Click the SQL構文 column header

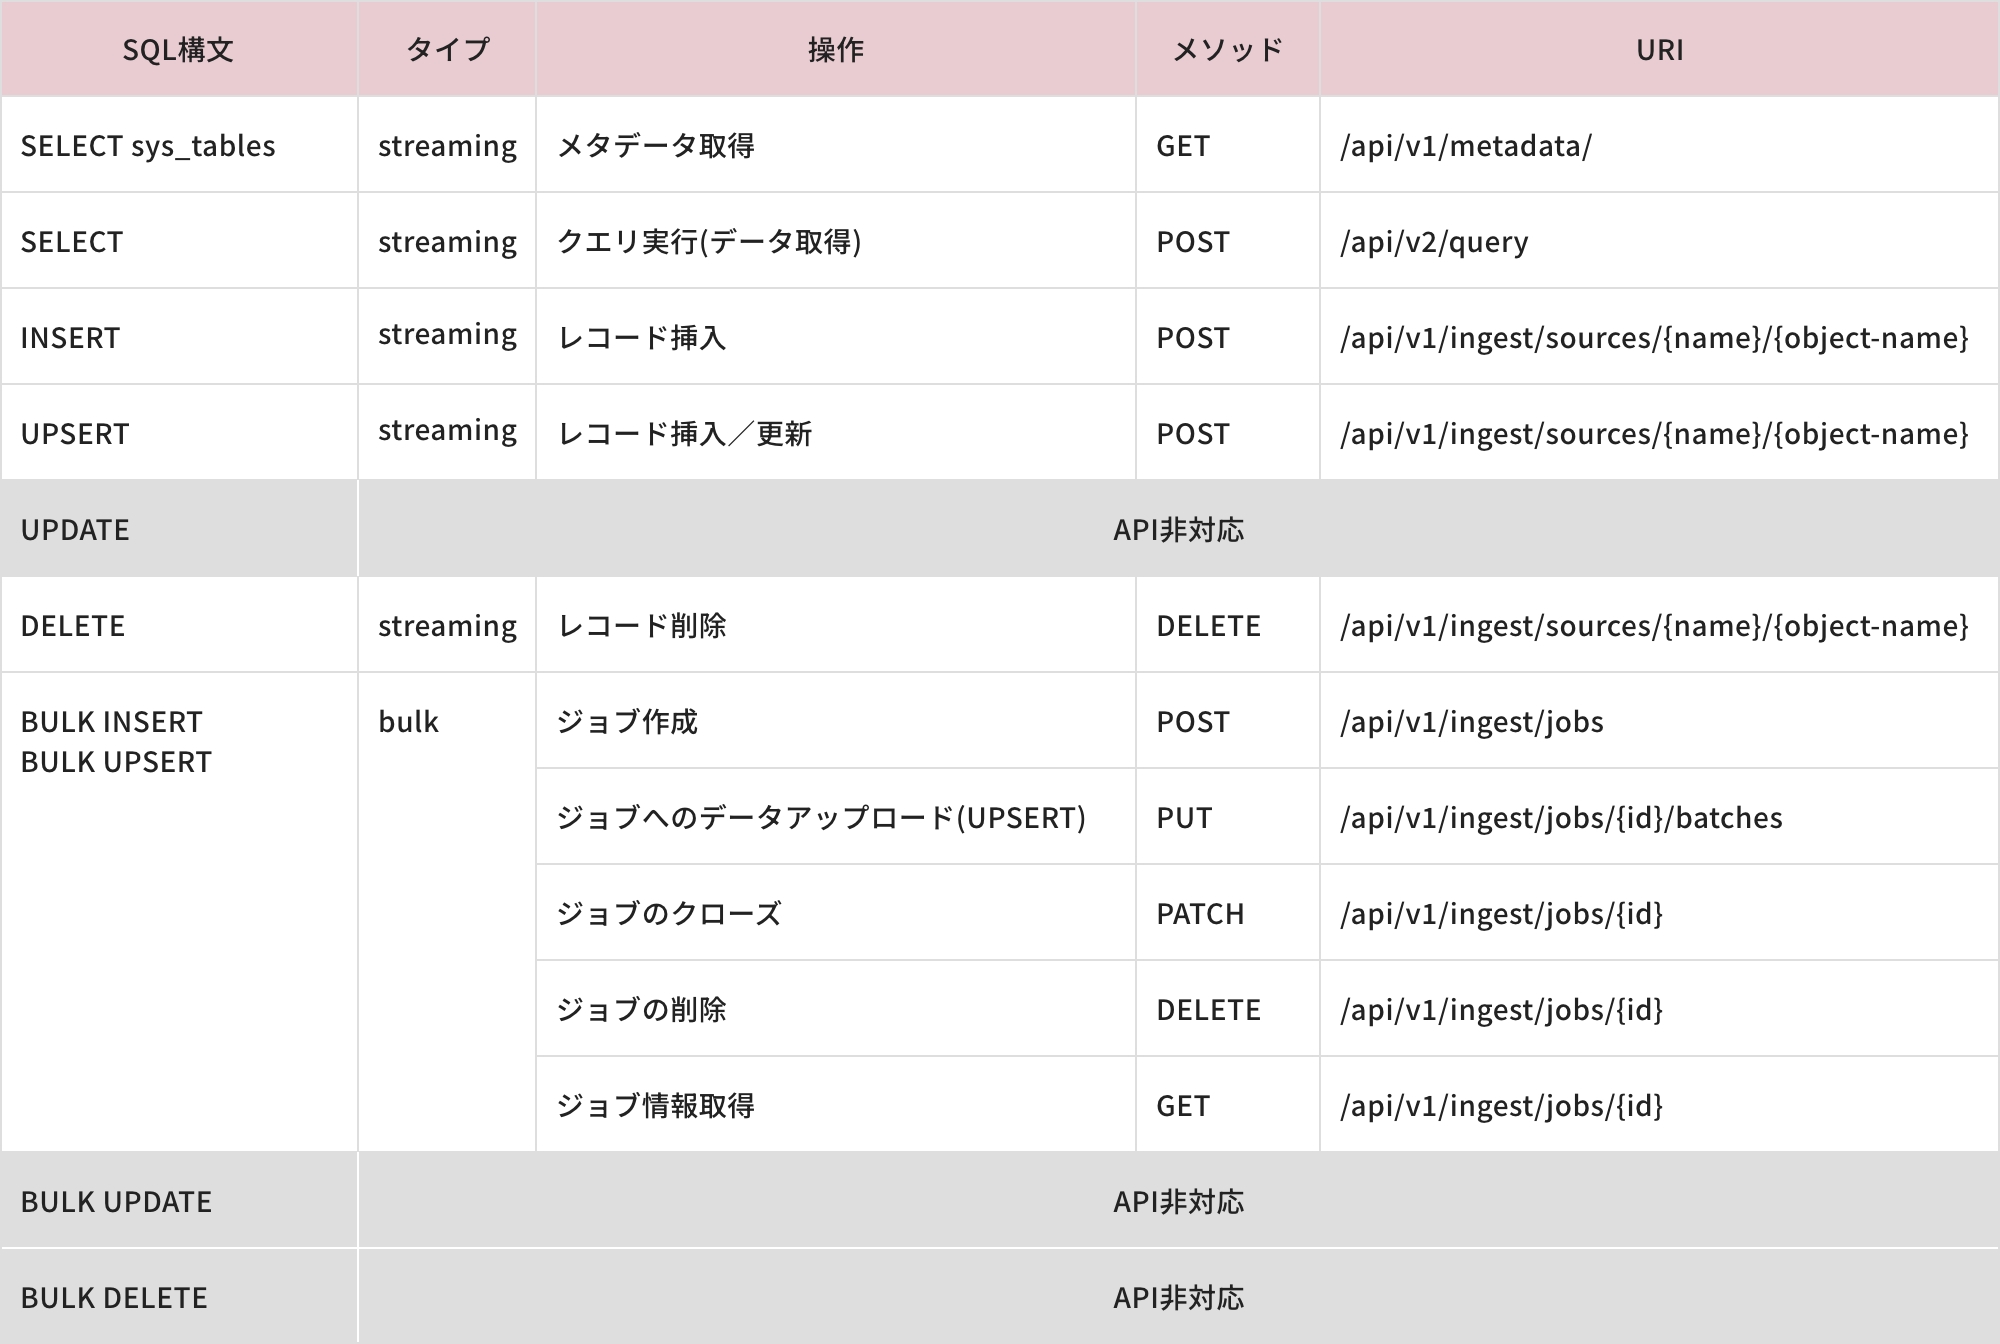[178, 50]
